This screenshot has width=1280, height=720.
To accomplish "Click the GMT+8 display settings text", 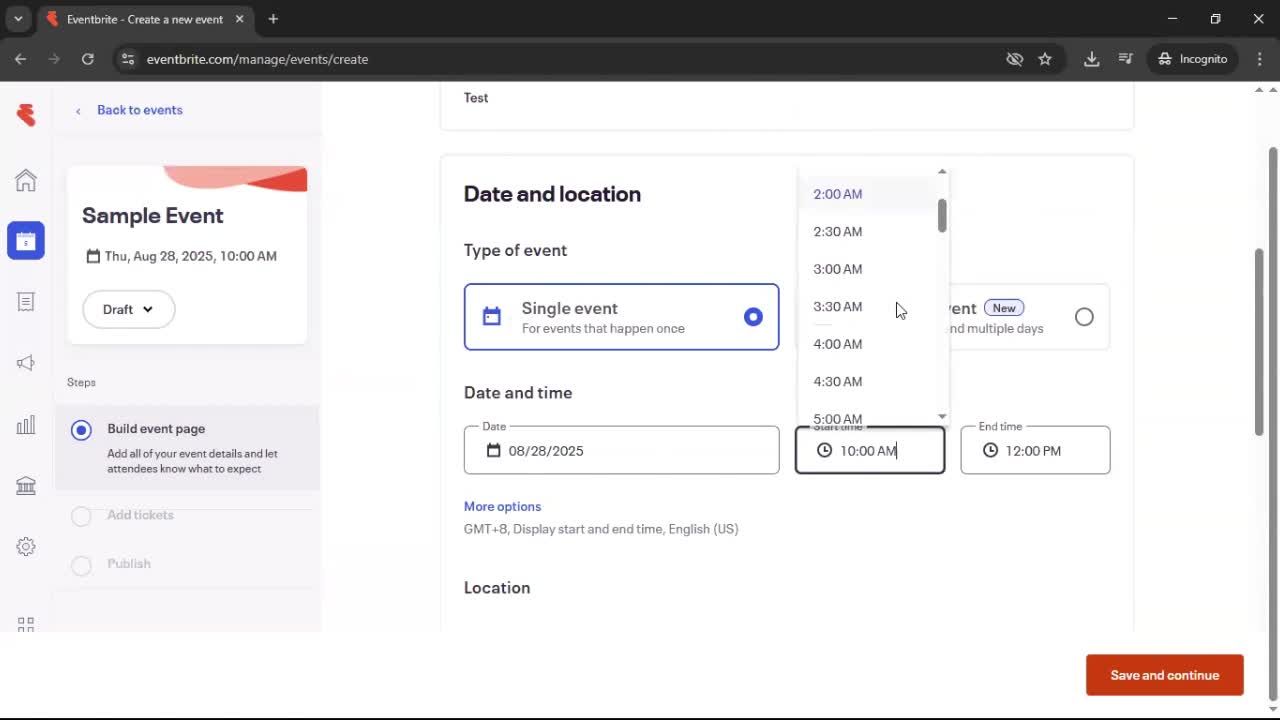I will click(x=601, y=529).
